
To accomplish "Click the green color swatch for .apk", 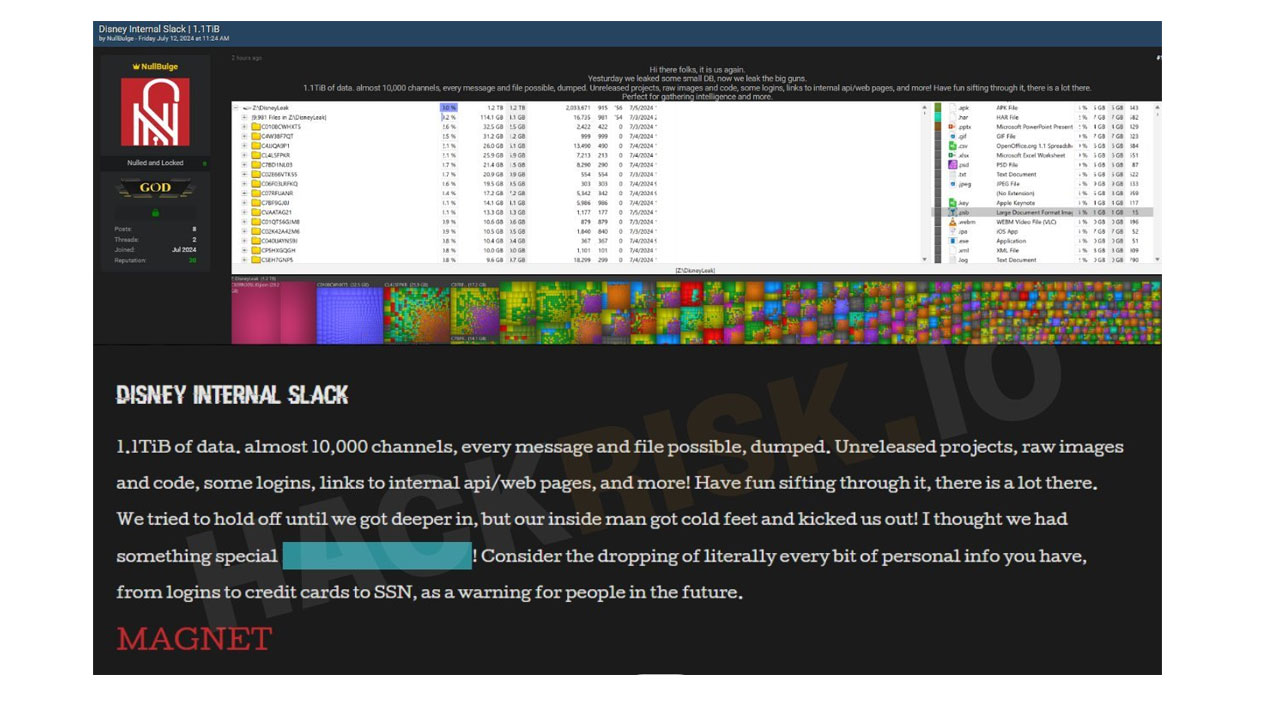I will (x=938, y=107).
